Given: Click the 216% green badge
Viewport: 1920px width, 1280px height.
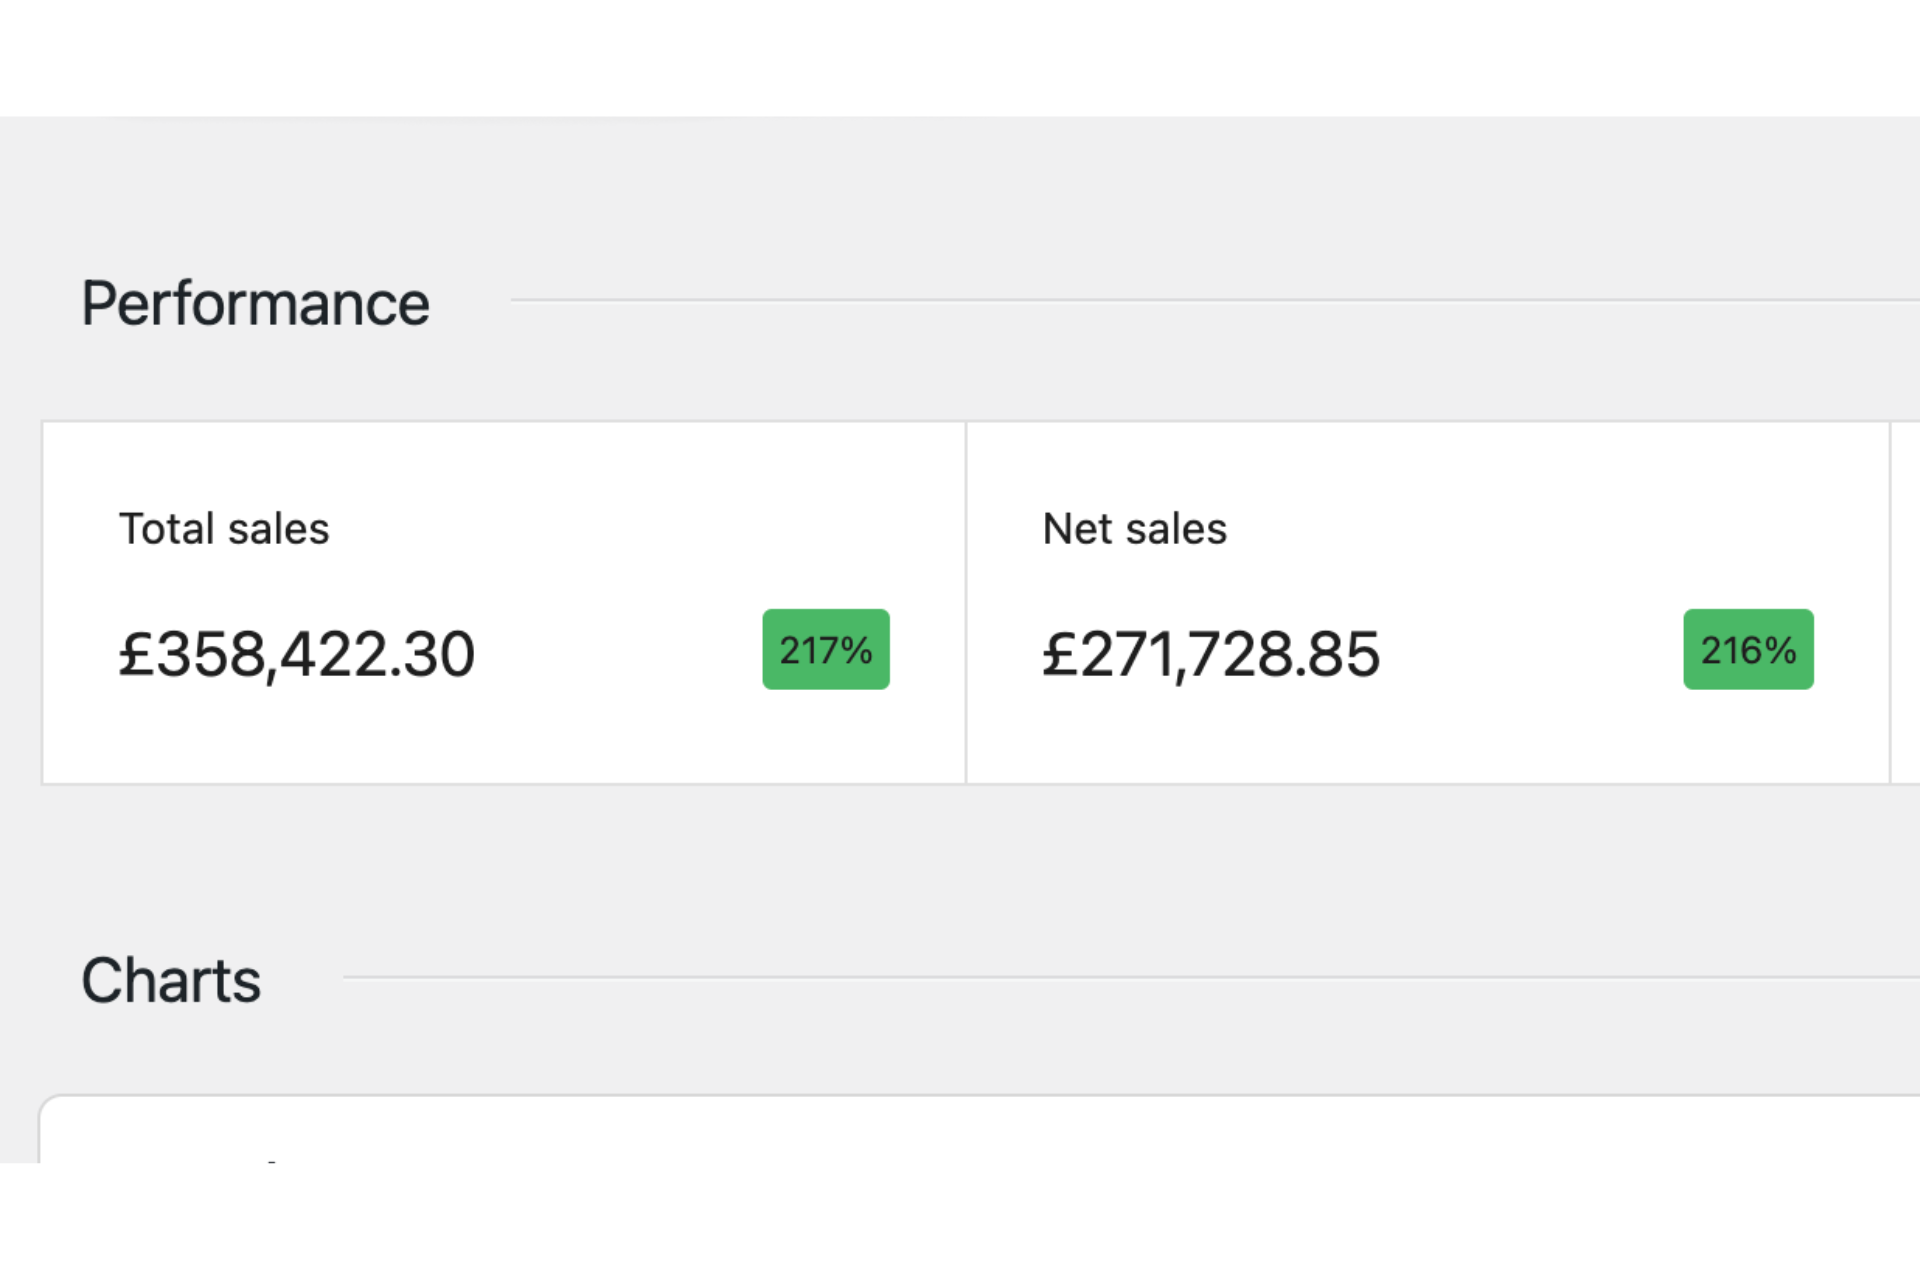Looking at the screenshot, I should (1747, 649).
